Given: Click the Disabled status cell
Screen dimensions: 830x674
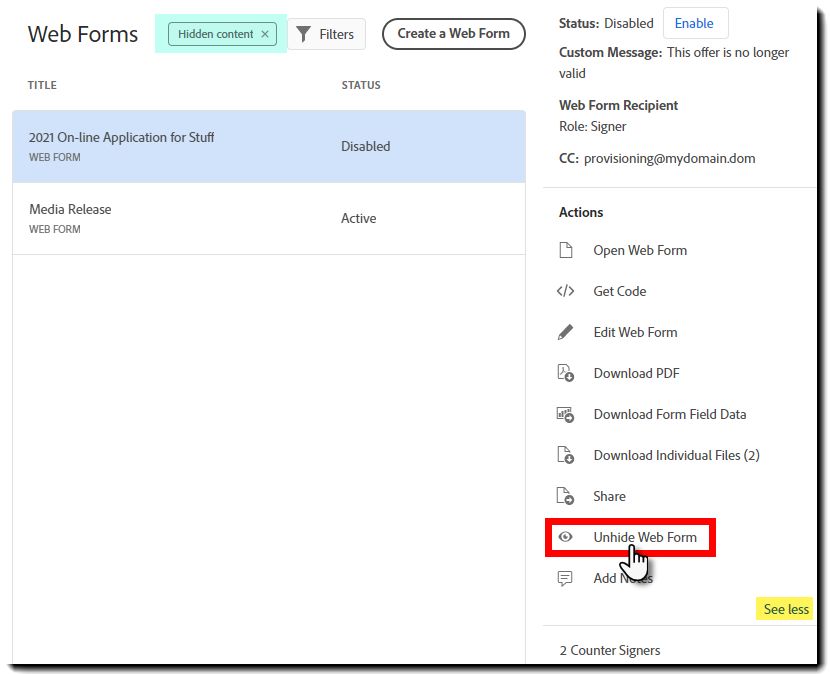Looking at the screenshot, I should click(365, 146).
